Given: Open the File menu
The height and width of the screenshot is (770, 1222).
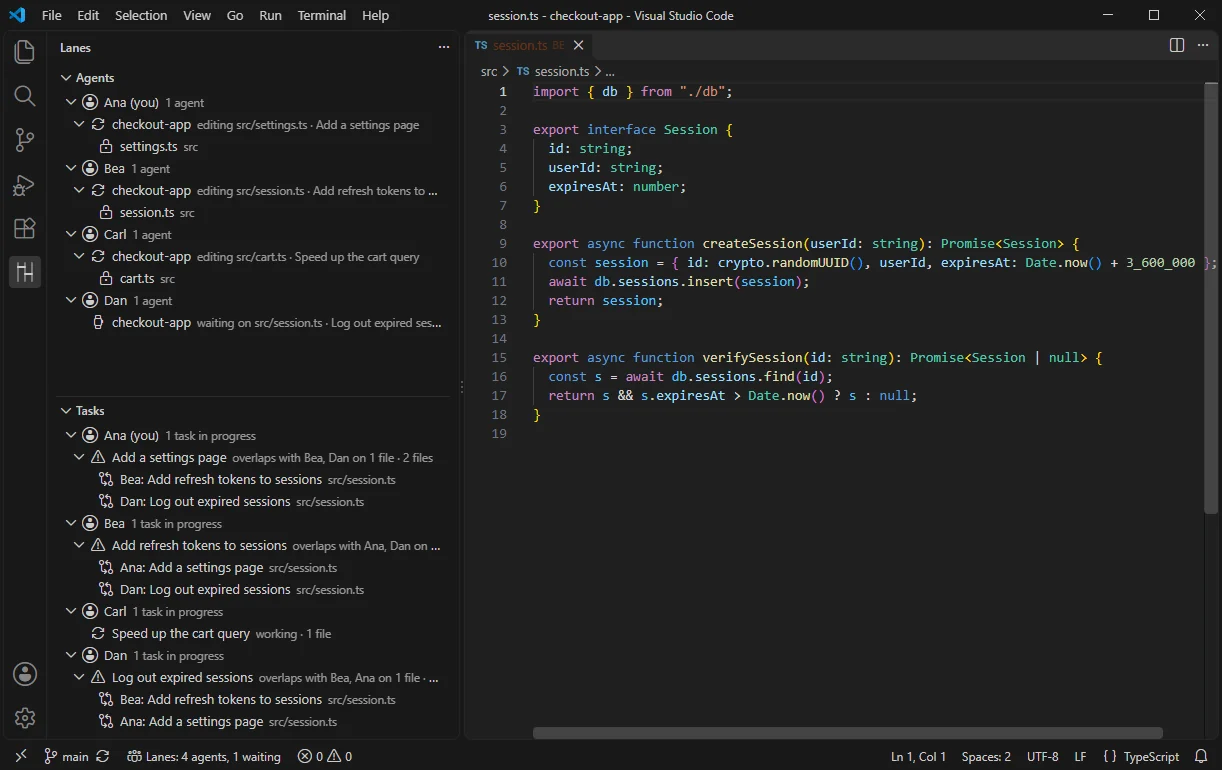Looking at the screenshot, I should click(52, 15).
